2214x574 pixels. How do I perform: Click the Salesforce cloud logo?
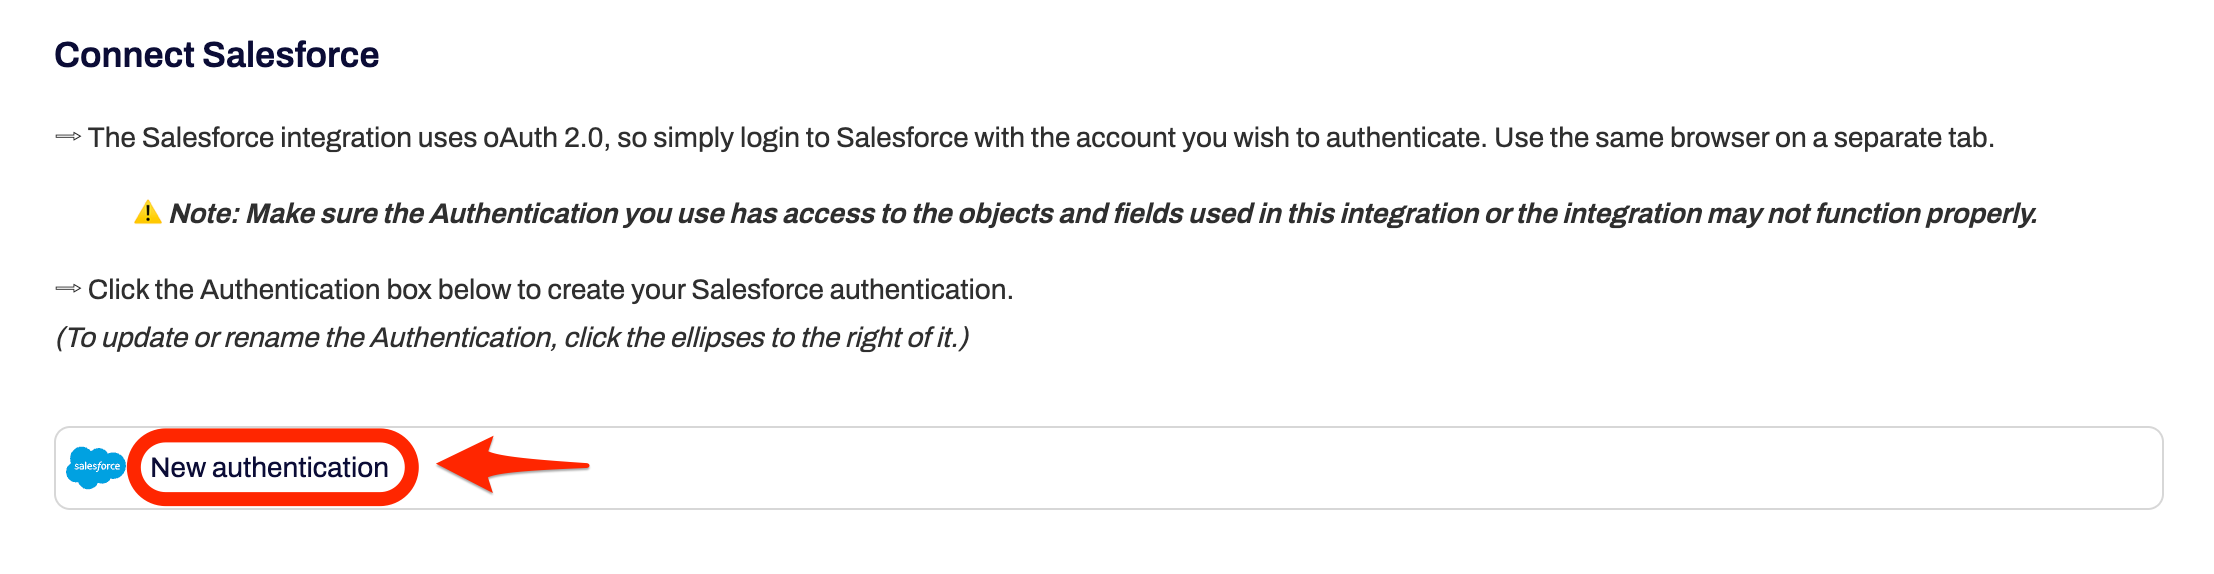pos(96,467)
